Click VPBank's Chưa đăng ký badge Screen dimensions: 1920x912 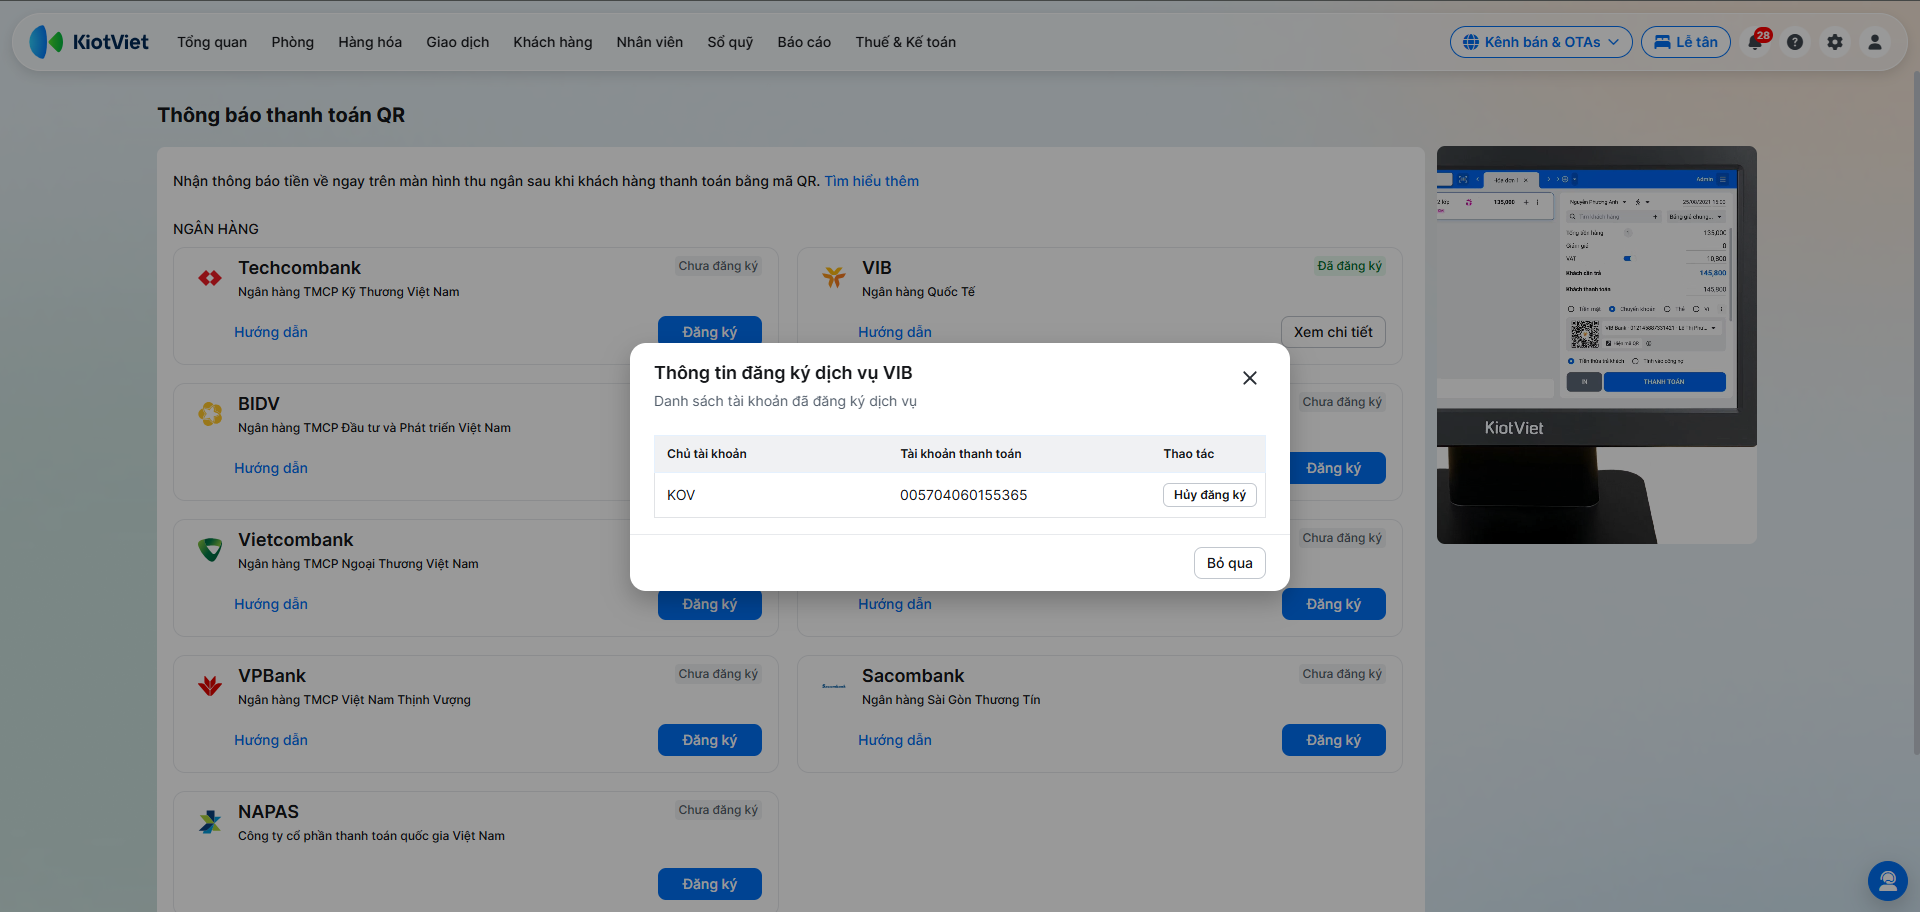tap(718, 674)
